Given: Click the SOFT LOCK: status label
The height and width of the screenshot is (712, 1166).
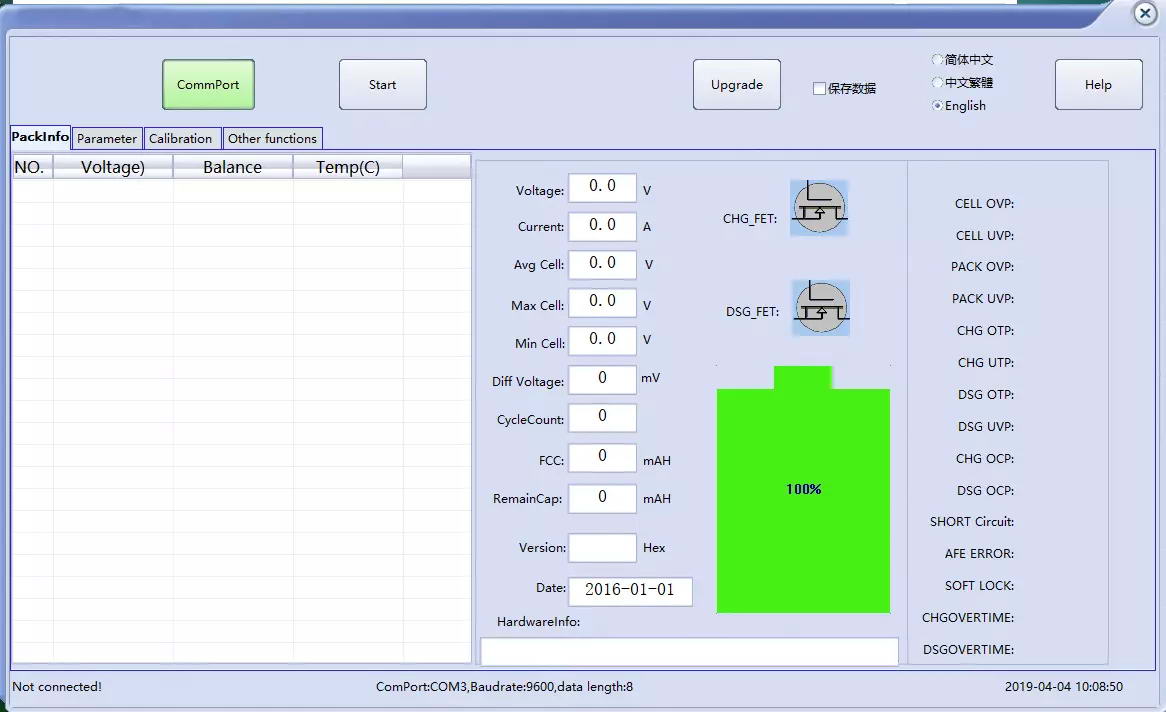Looking at the screenshot, I should (x=979, y=586).
